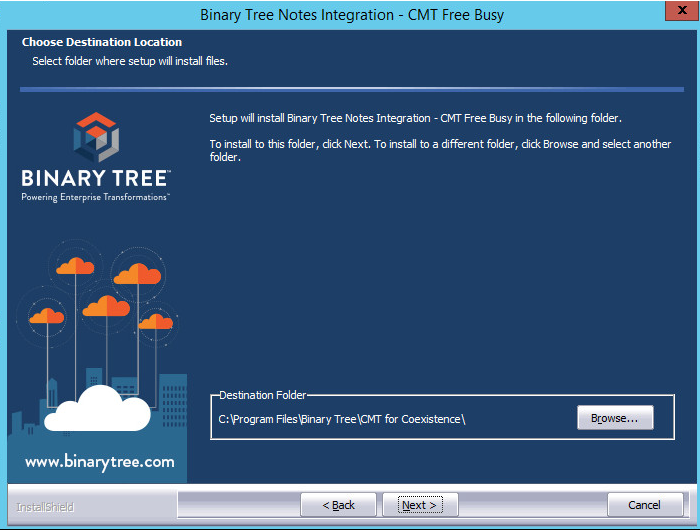Click the Destination Folder group label
The height and width of the screenshot is (530, 700).
(262, 395)
